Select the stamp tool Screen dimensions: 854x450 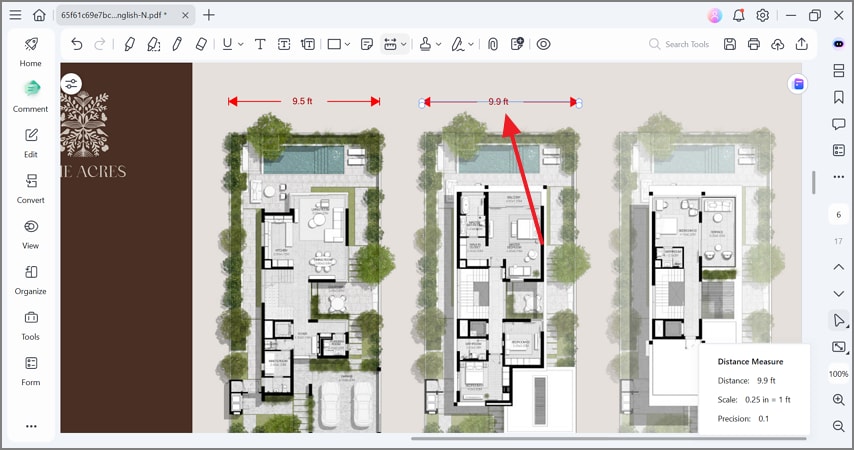[425, 44]
